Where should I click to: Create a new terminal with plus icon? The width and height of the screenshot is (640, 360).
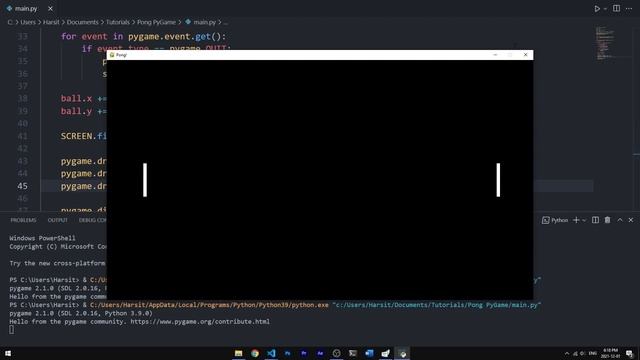point(576,220)
